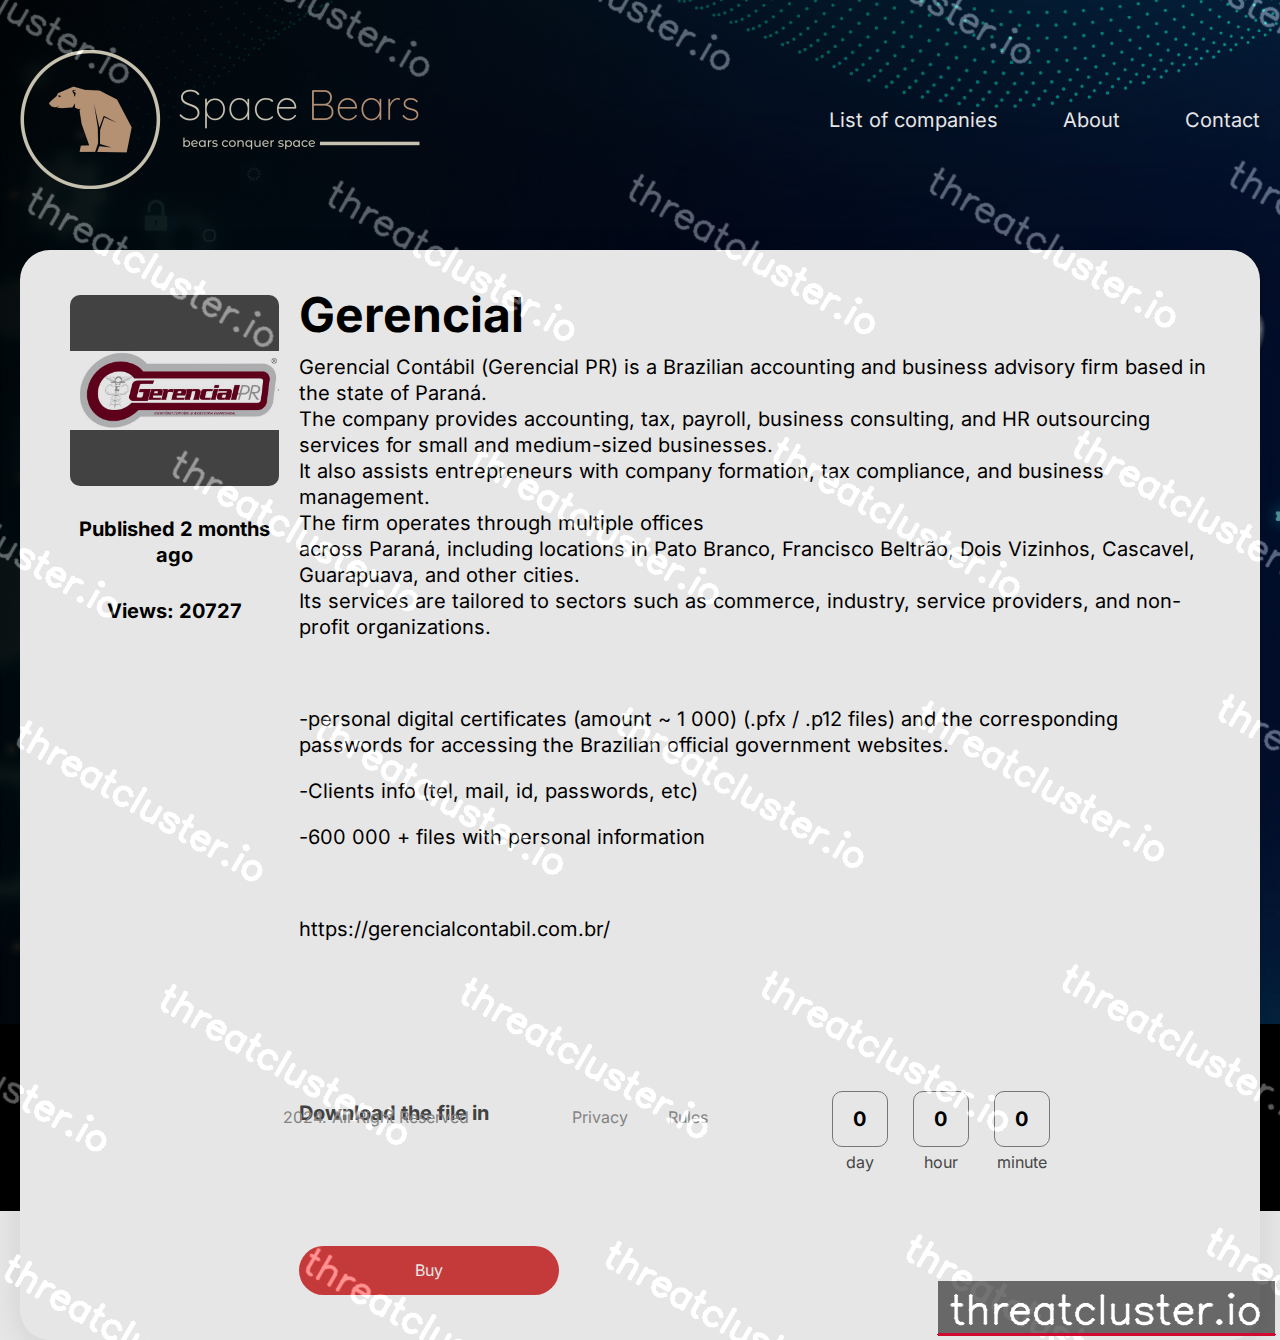The image size is (1280, 1340).
Task: Click the red Buy button
Action: (x=429, y=1270)
